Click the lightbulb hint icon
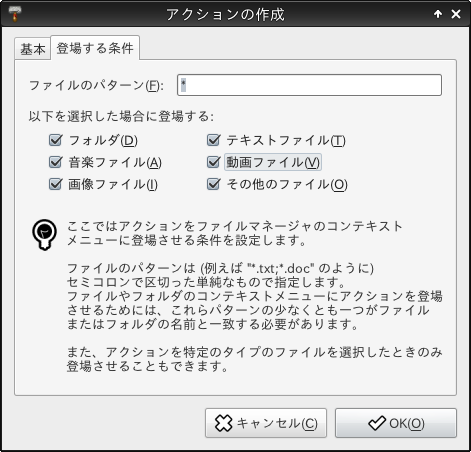Screen dimensions: 471x452 point(44,234)
